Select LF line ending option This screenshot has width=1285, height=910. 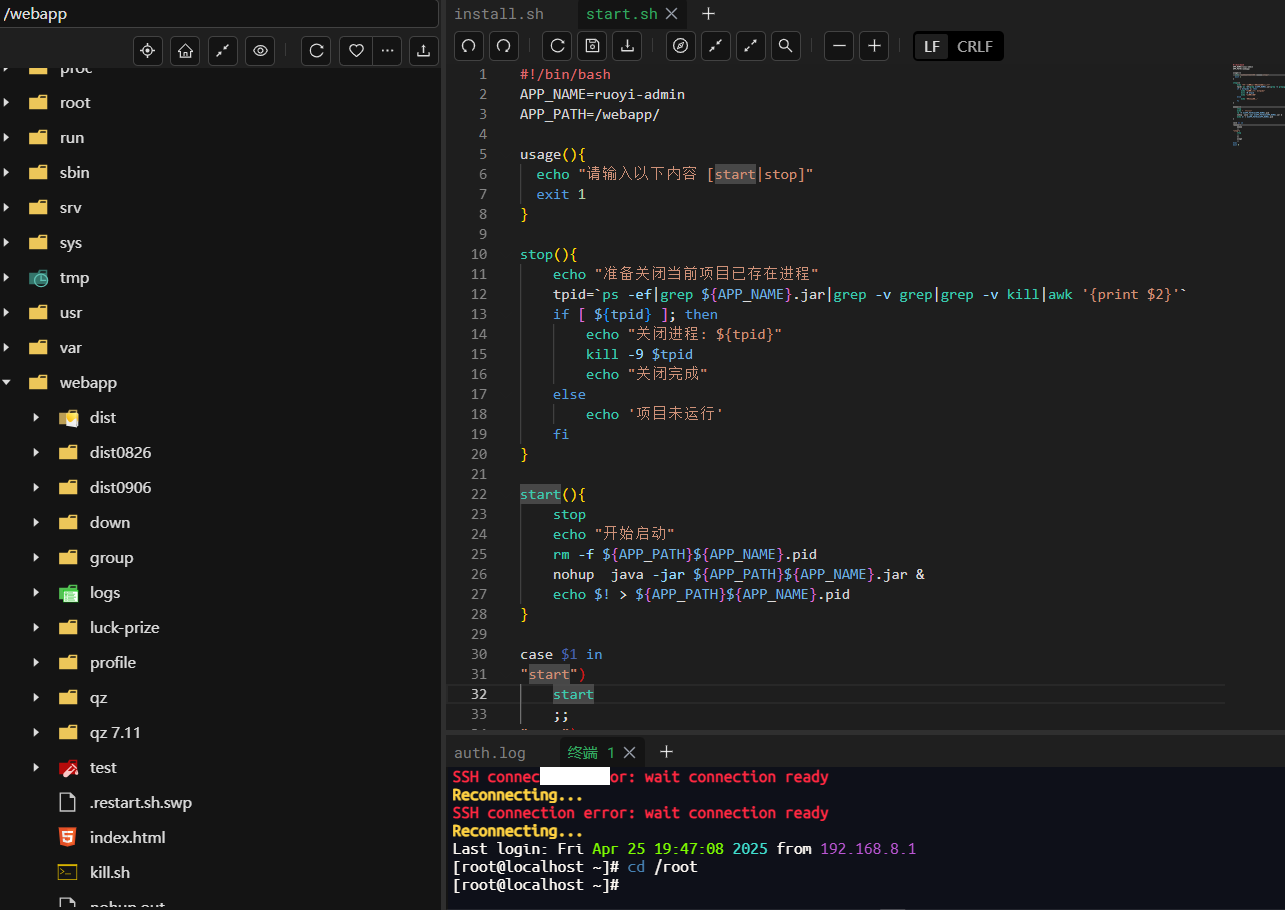click(931, 46)
